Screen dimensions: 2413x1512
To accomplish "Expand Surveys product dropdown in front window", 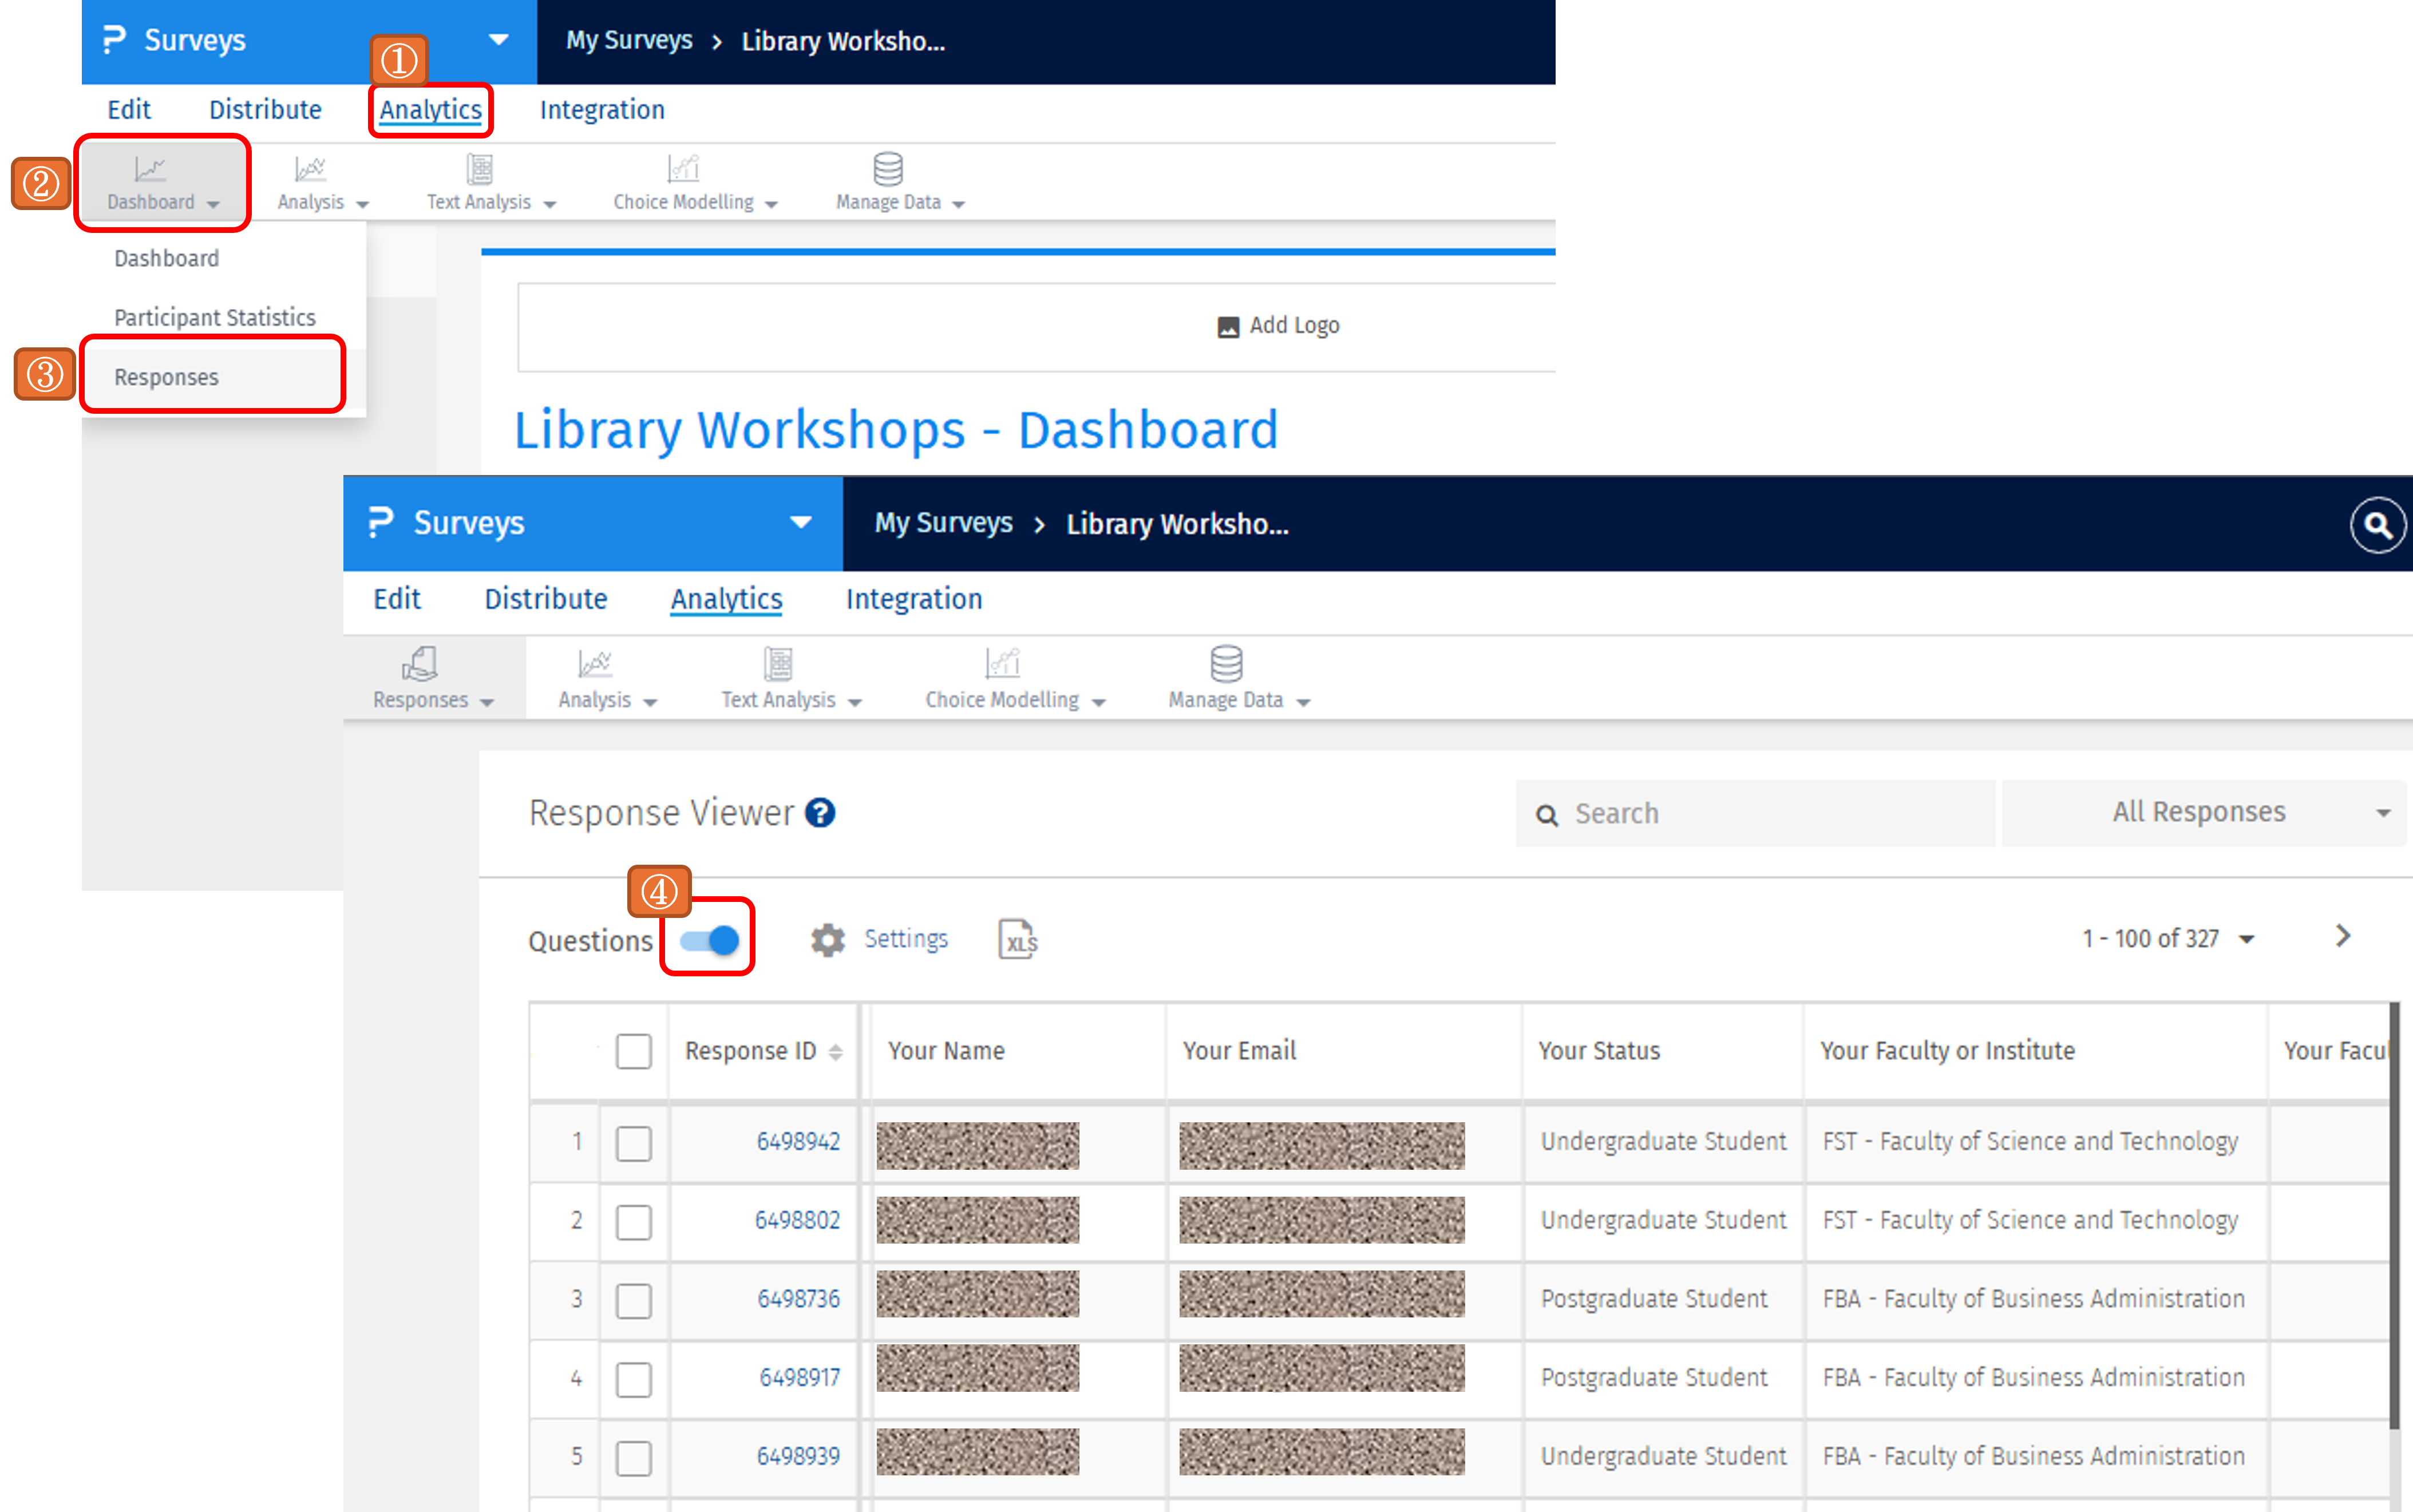I will pyautogui.click(x=801, y=522).
